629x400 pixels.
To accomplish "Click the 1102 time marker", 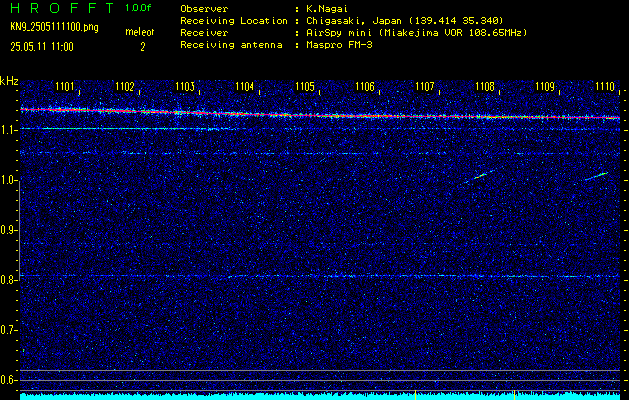I will (x=125, y=86).
